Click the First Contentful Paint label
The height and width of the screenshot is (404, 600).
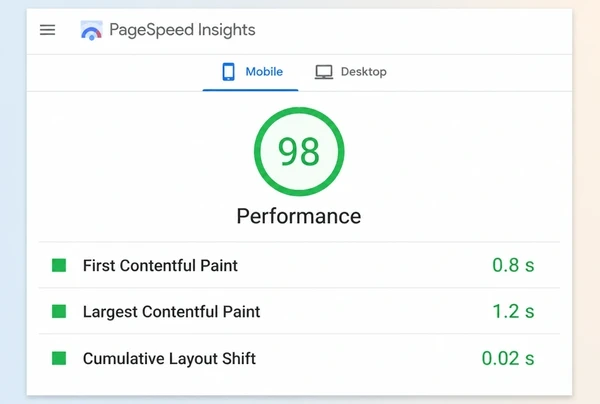pos(160,266)
